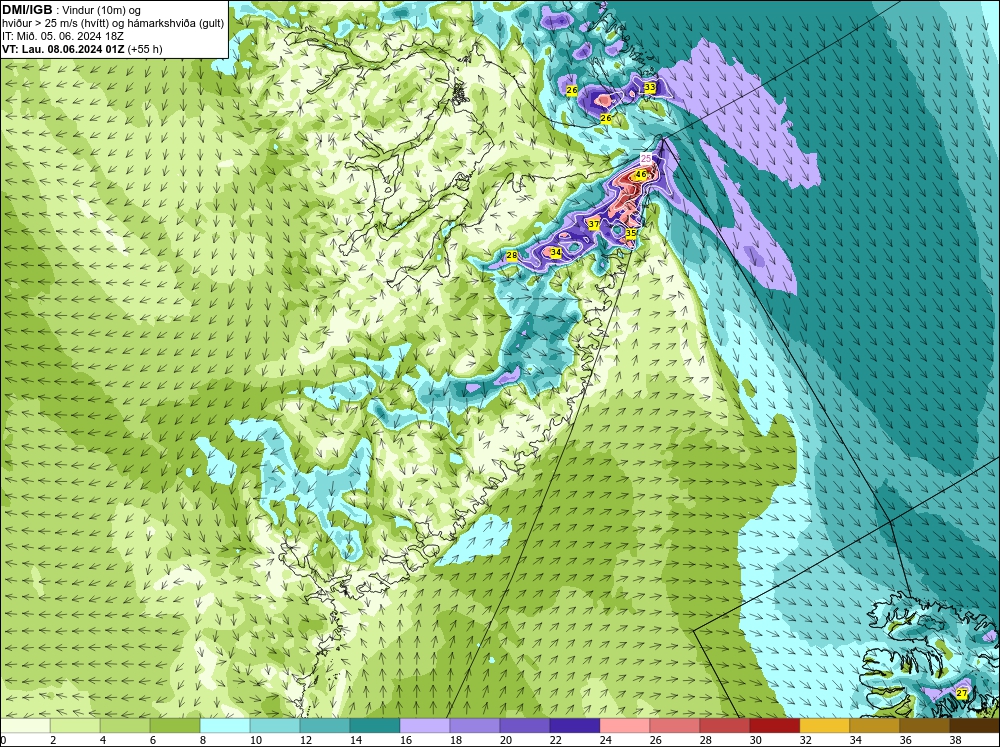Pick the darker green swatch between 6 and 8
This screenshot has width=1000, height=747.
click(175, 725)
